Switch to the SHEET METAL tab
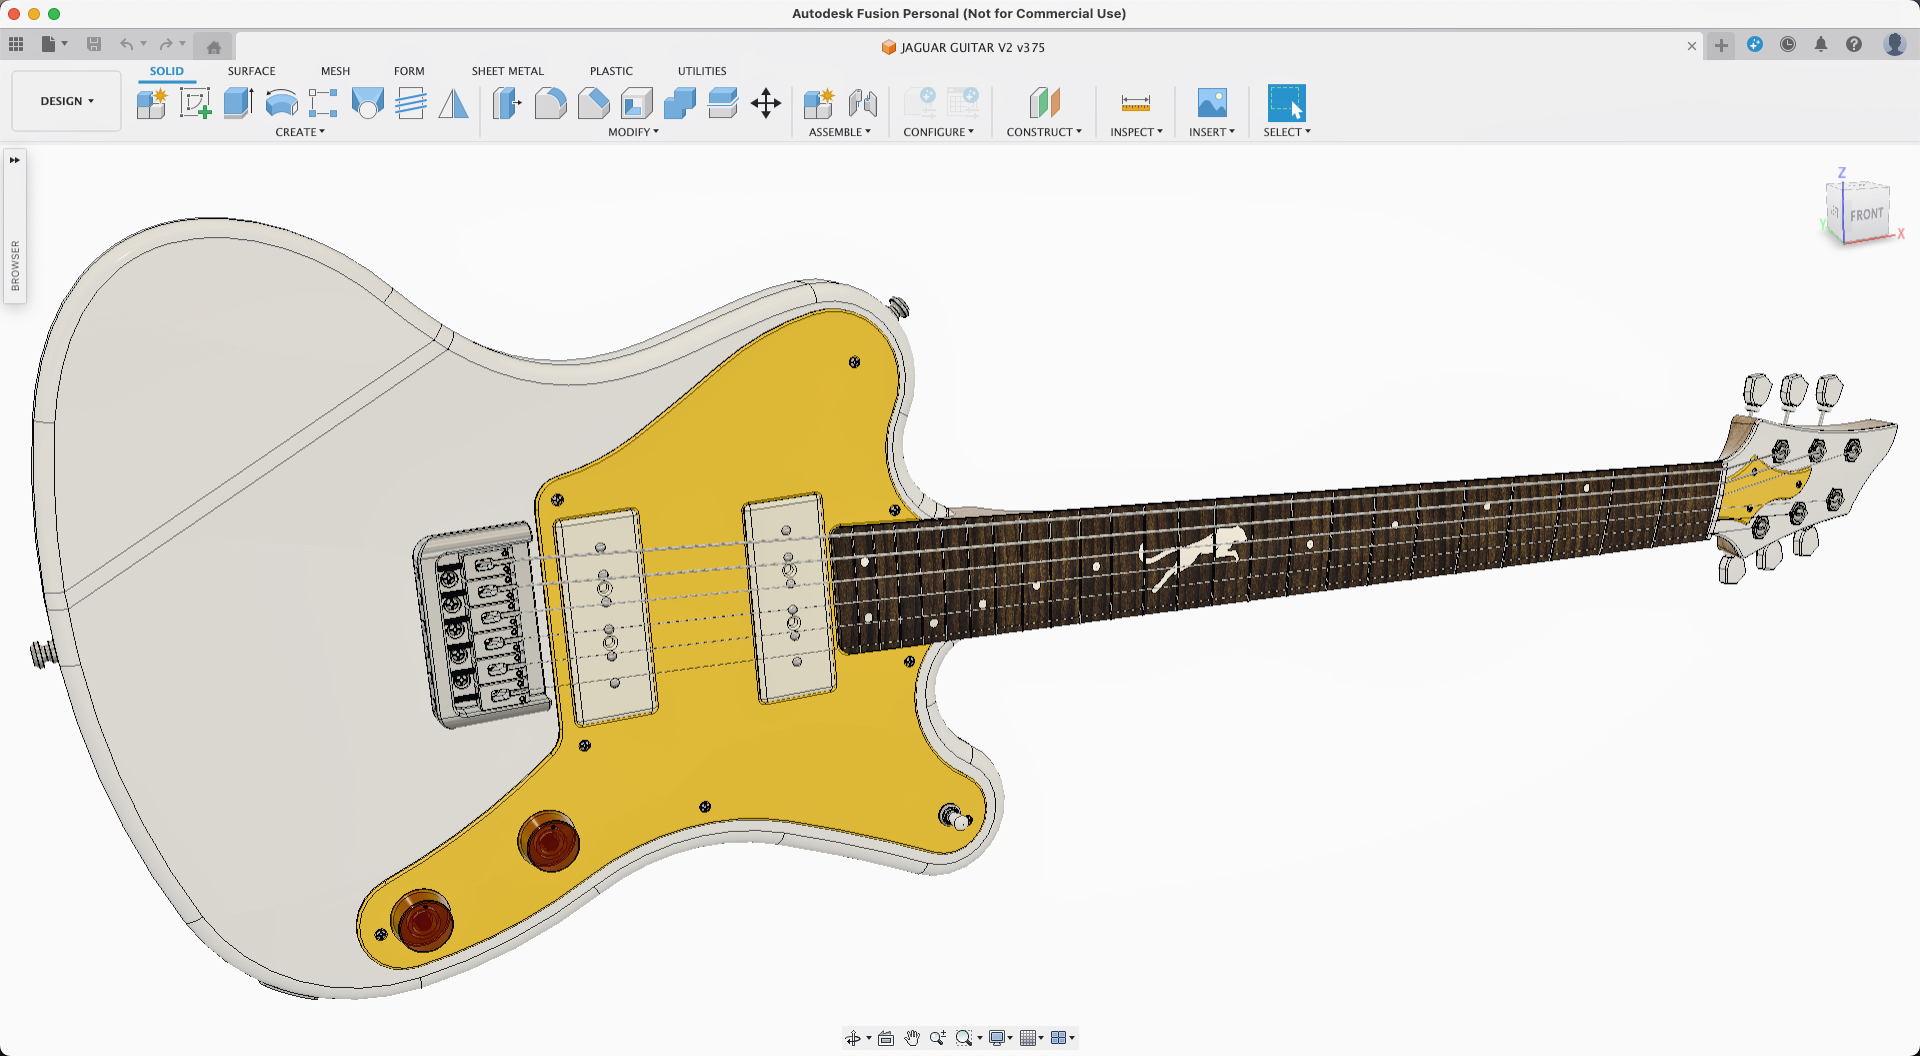The height and width of the screenshot is (1056, 1920). coord(507,71)
